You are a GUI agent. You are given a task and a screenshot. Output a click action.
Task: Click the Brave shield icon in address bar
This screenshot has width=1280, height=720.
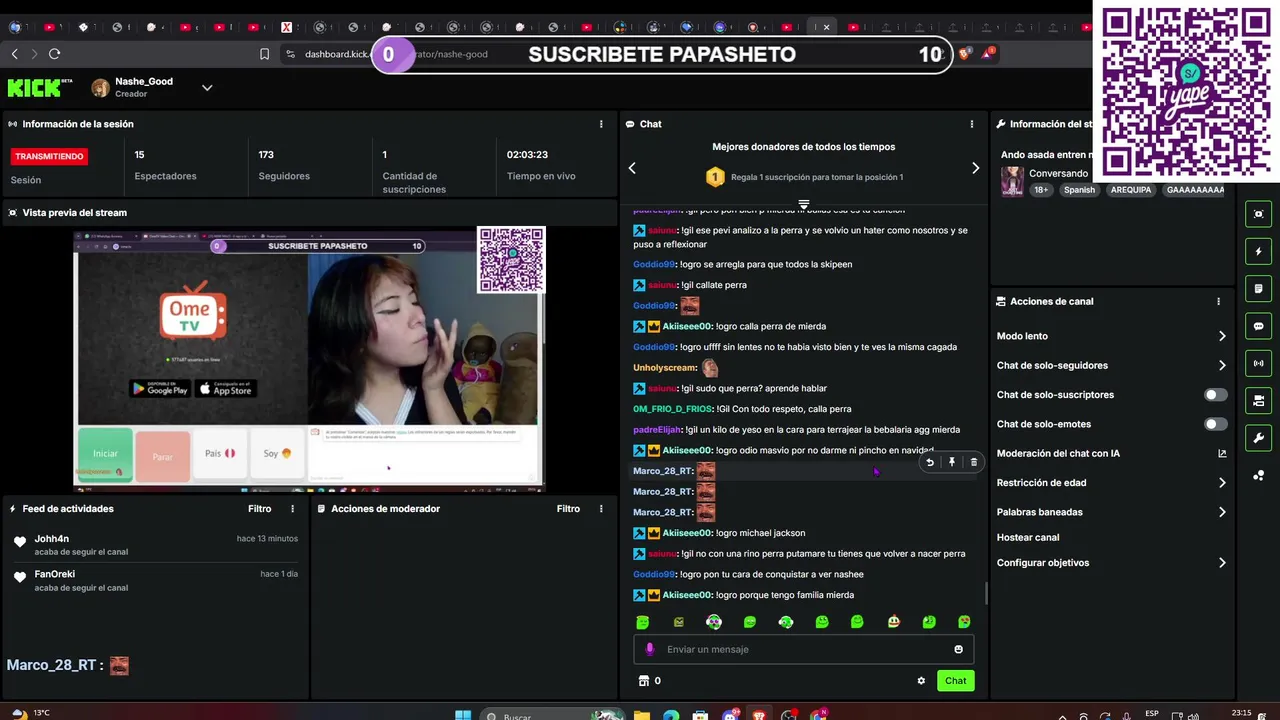[964, 54]
